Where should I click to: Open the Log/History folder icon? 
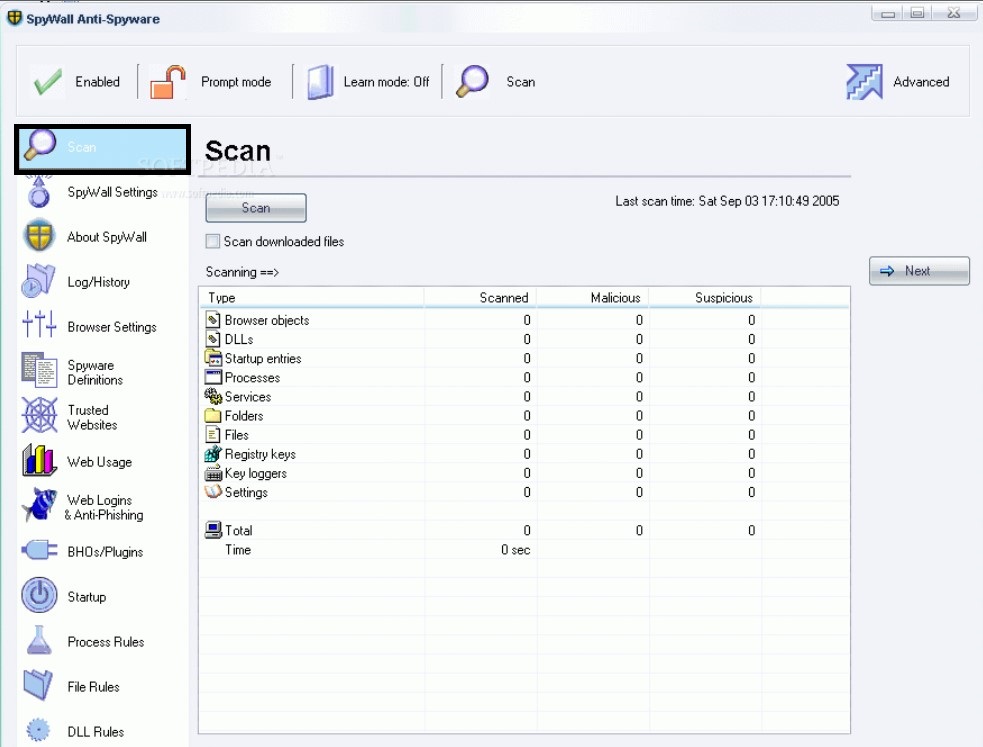click(38, 281)
